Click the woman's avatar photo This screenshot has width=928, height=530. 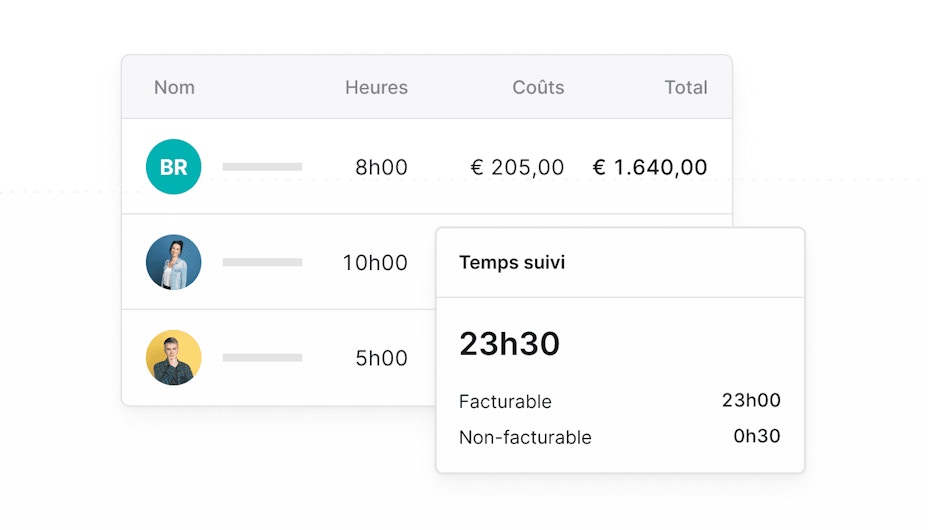coord(173,262)
